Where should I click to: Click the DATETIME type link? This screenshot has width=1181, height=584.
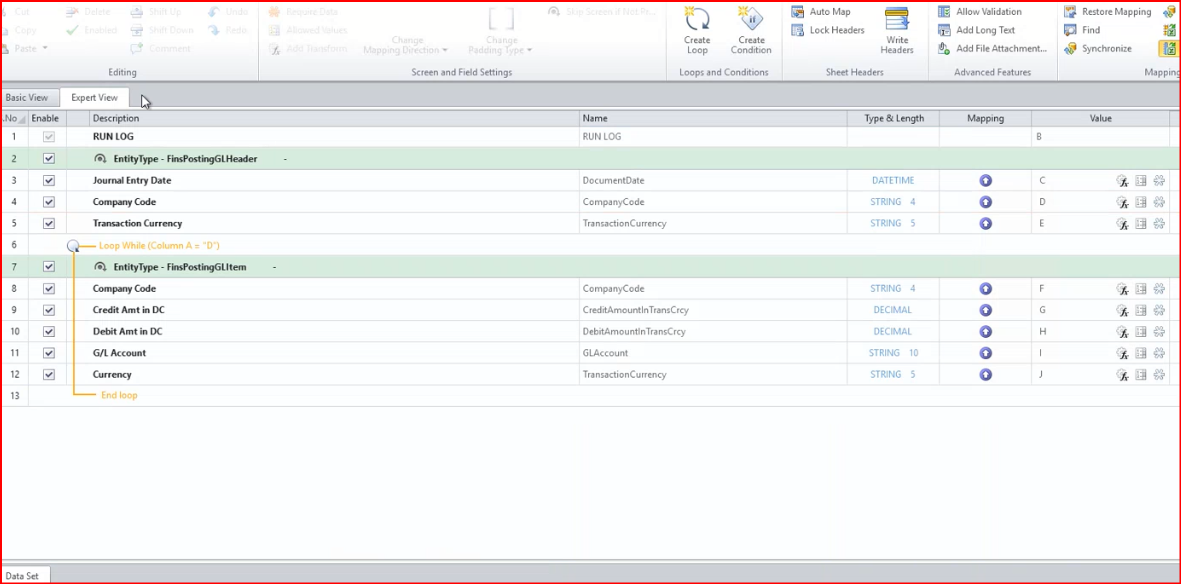pos(893,181)
